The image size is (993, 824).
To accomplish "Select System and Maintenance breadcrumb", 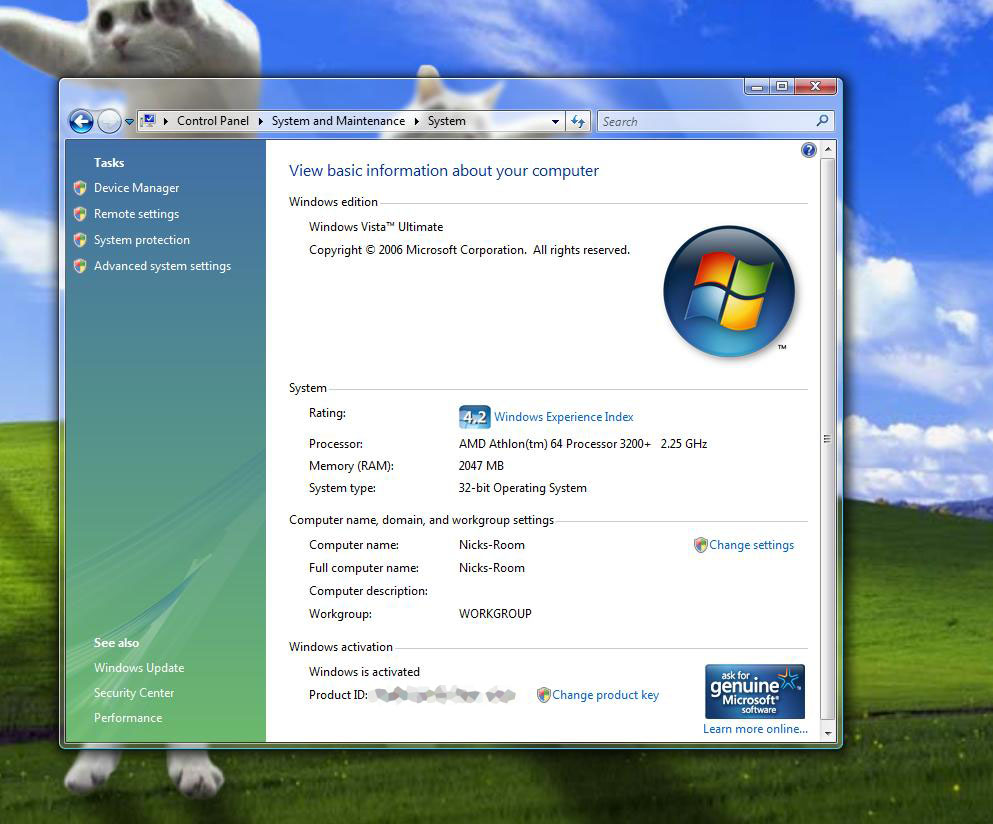I will click(338, 121).
